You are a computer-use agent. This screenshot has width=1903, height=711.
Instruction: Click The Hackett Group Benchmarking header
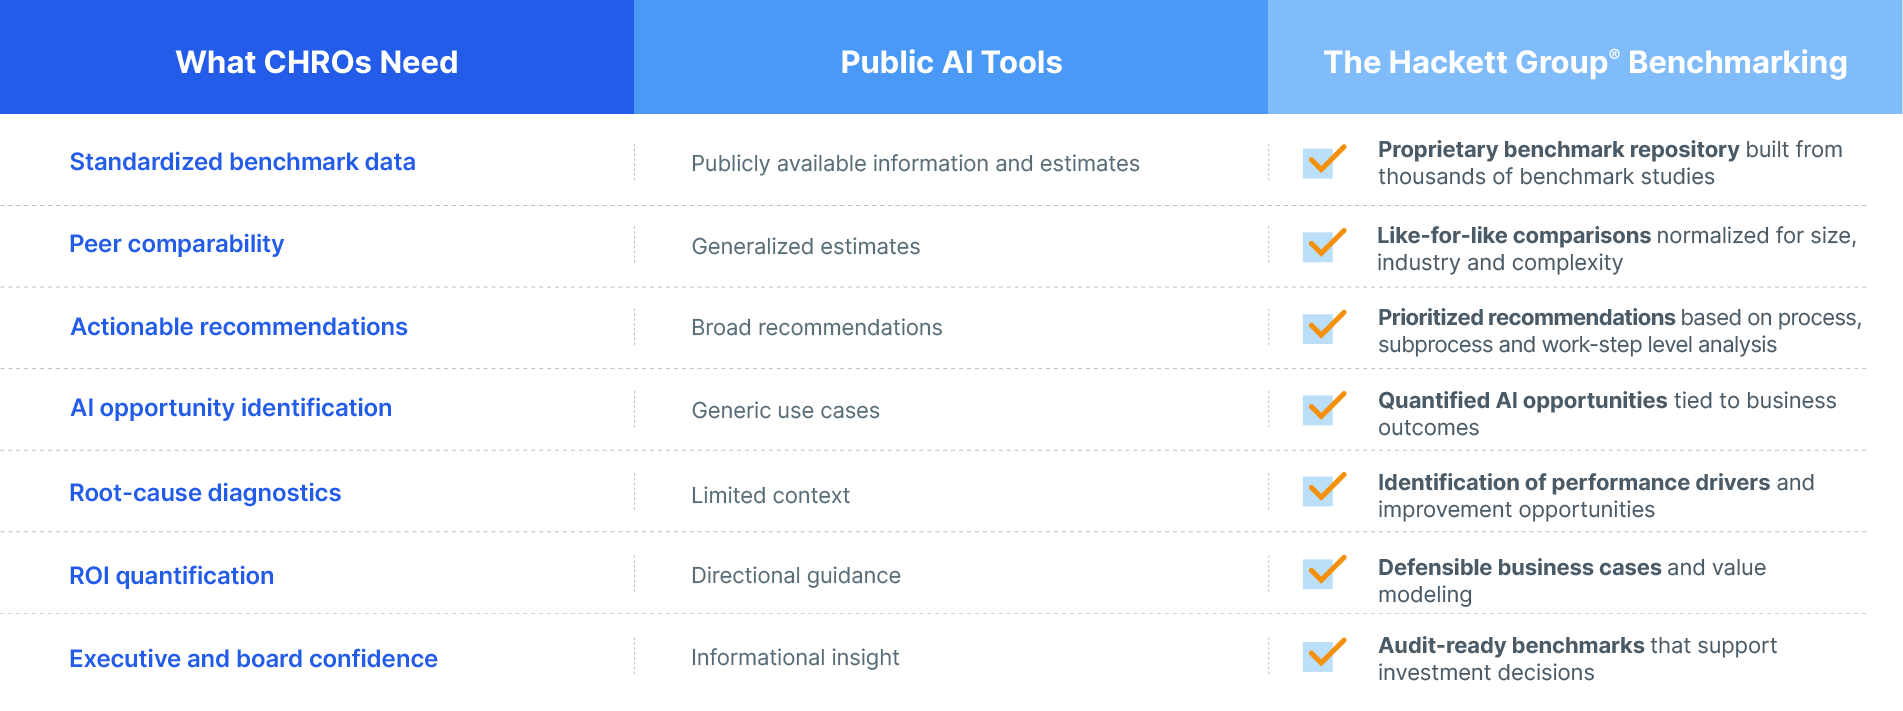(1585, 57)
